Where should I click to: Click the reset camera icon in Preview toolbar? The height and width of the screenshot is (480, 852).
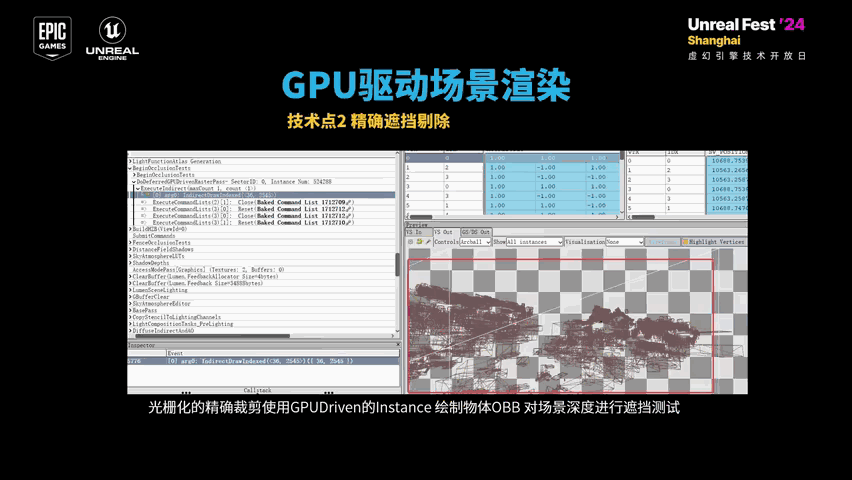[x=411, y=242]
